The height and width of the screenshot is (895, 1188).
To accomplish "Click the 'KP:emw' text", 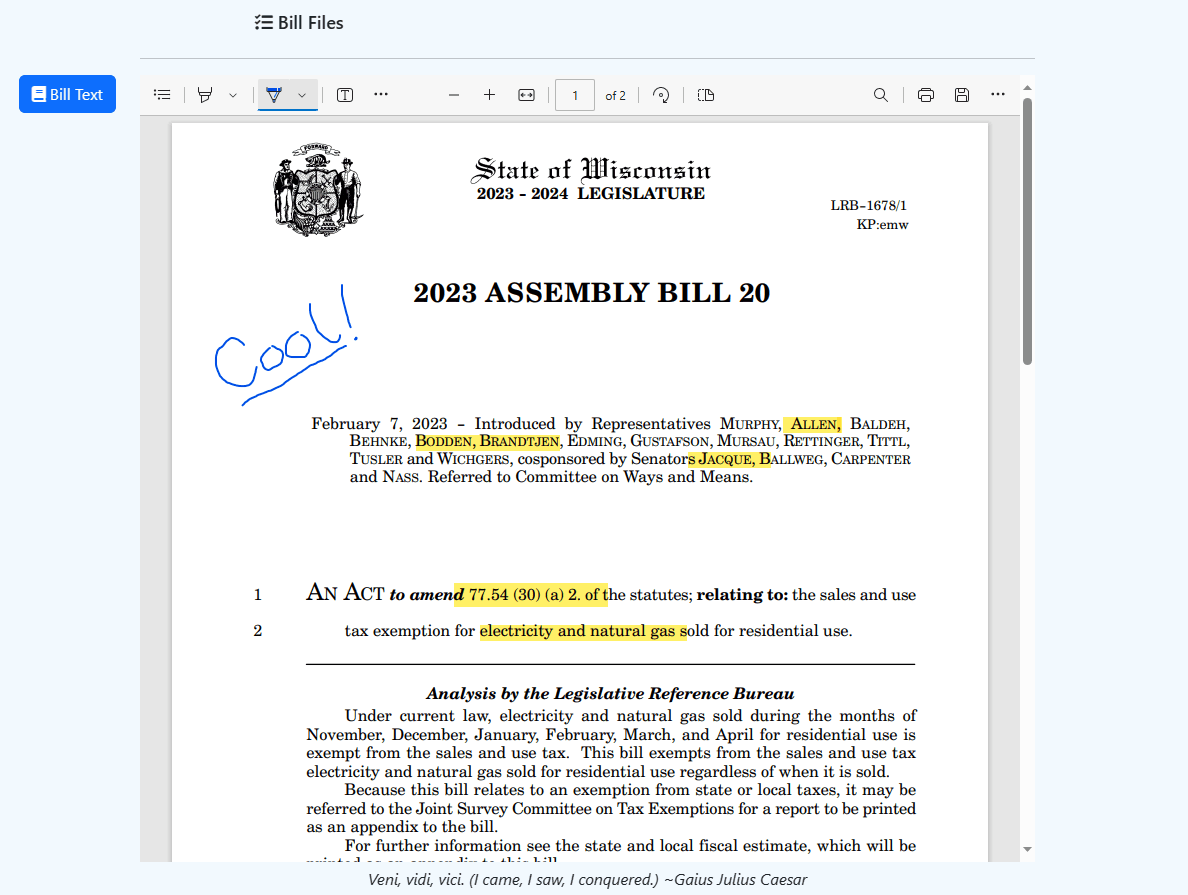I will [x=882, y=224].
